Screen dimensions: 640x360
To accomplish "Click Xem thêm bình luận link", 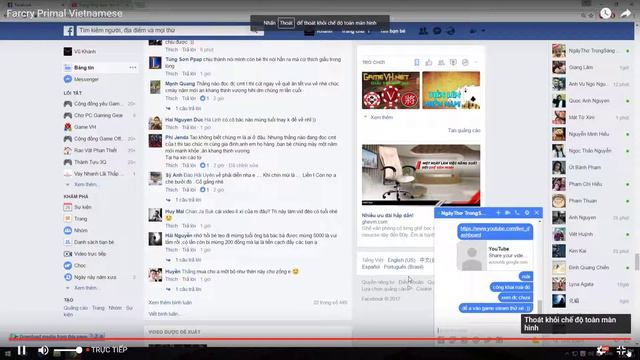I will pyautogui.click(x=170, y=302).
